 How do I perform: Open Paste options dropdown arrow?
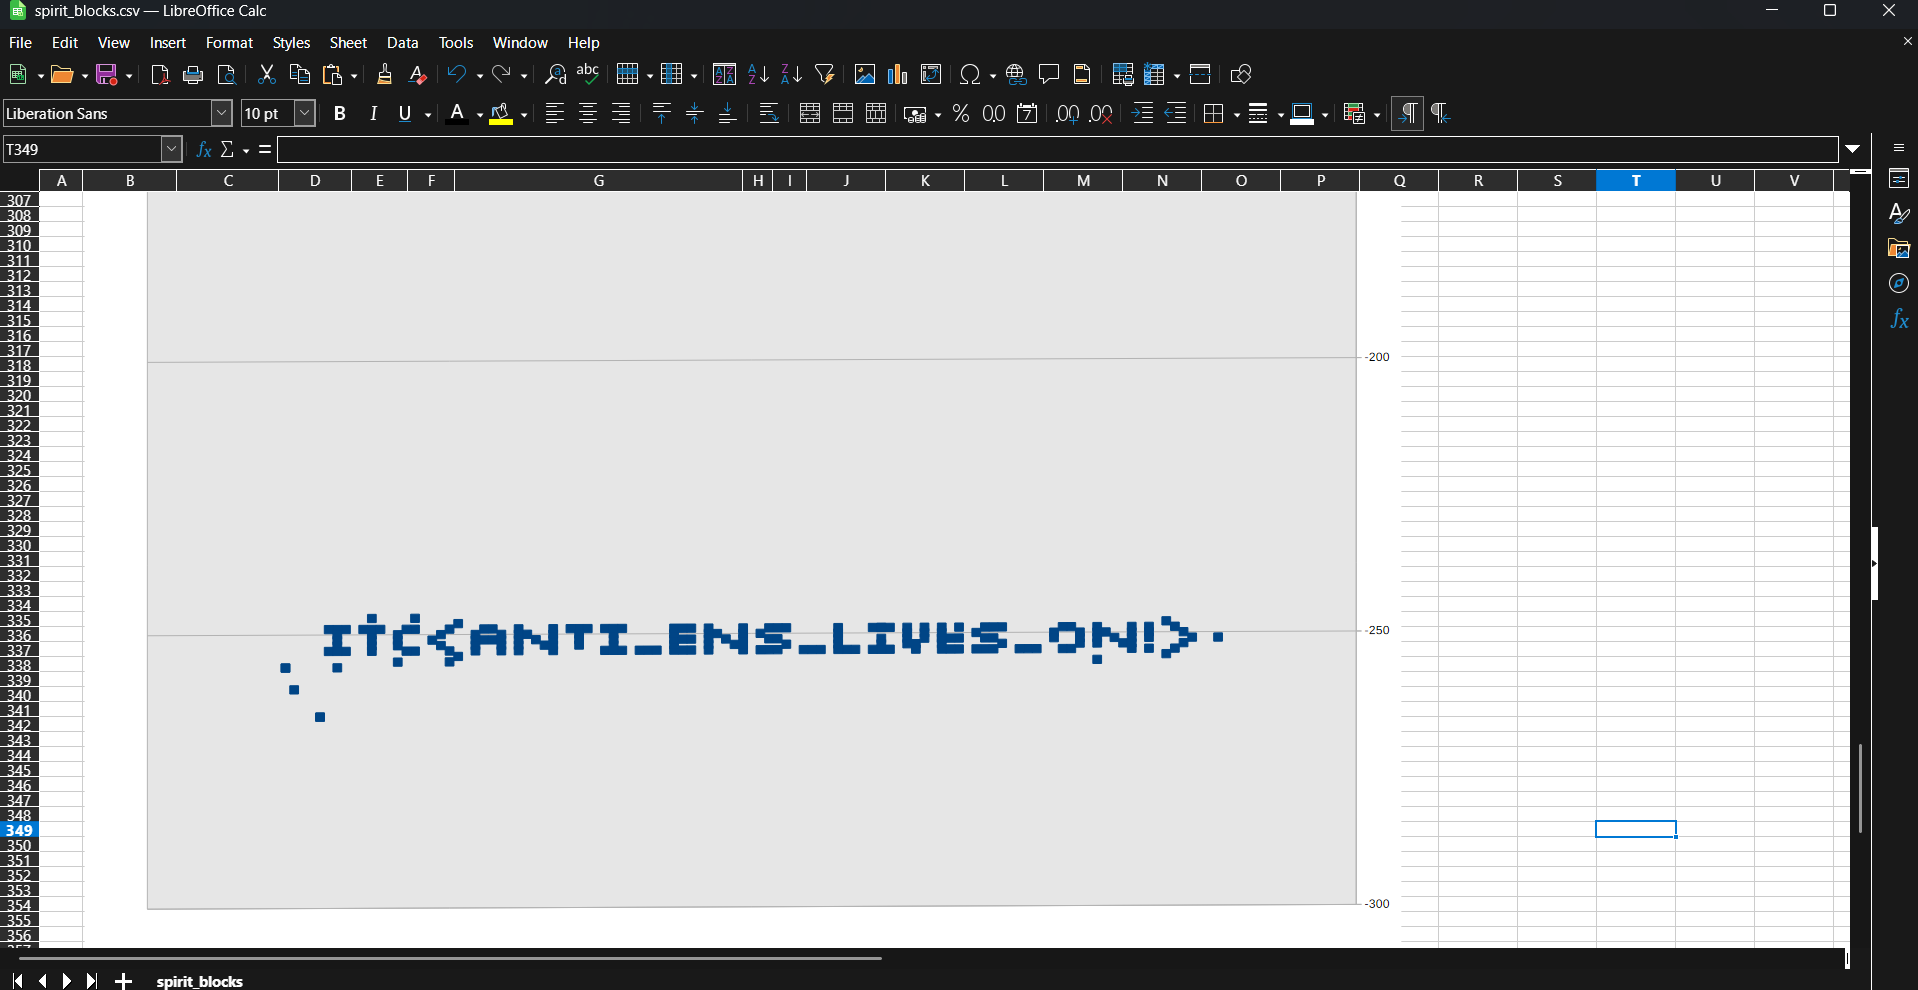point(354,75)
